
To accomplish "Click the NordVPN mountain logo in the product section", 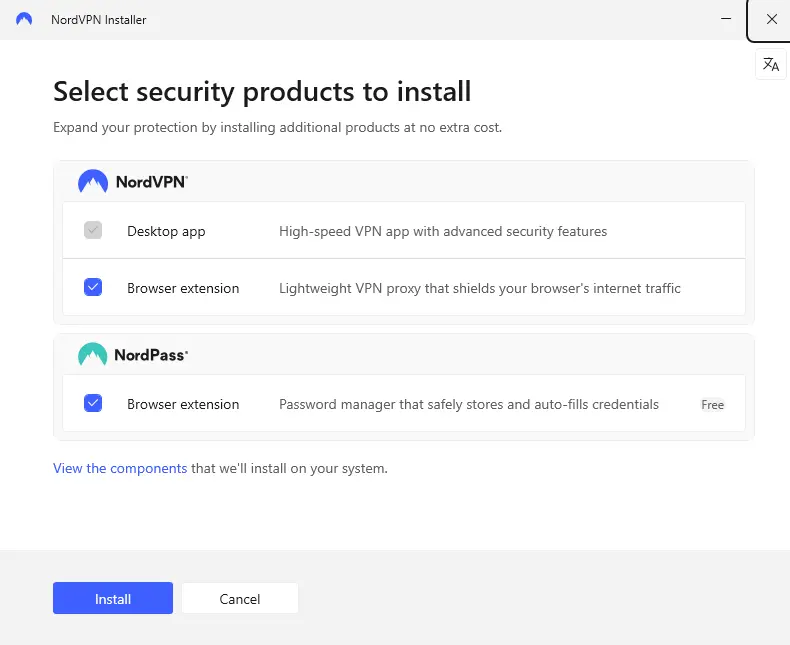I will coord(93,182).
